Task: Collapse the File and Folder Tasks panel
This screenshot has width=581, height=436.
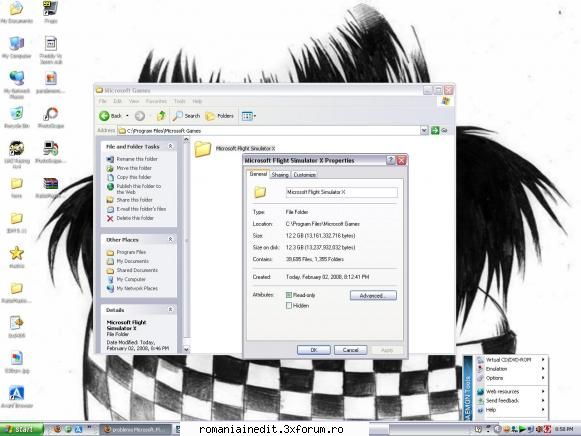Action: [x=170, y=146]
